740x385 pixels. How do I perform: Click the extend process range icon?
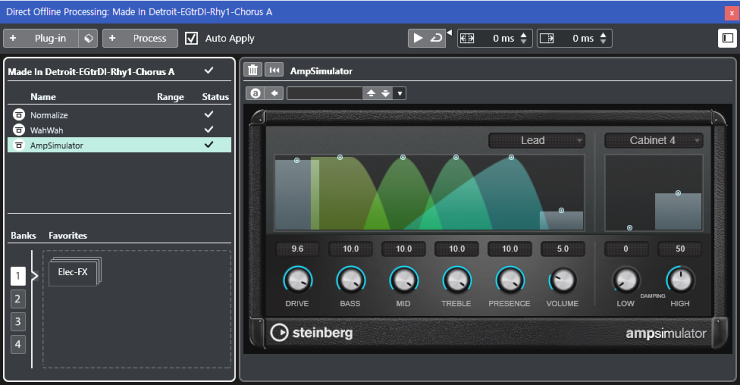click(467, 38)
